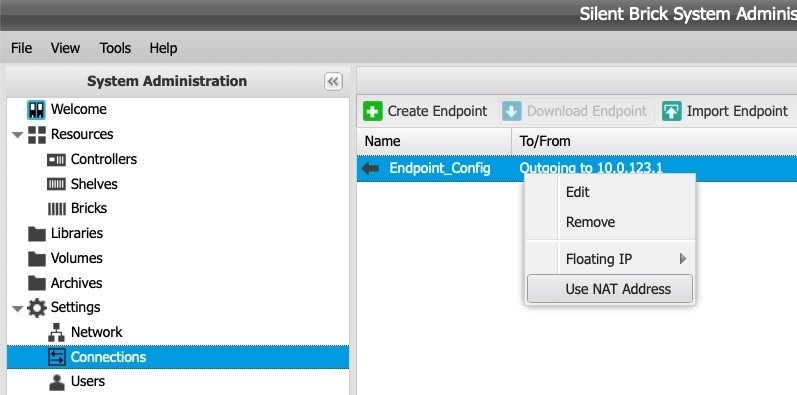Viewport: 797px width, 395px height.
Task: Click the Libraries folder icon
Action: (x=37, y=233)
